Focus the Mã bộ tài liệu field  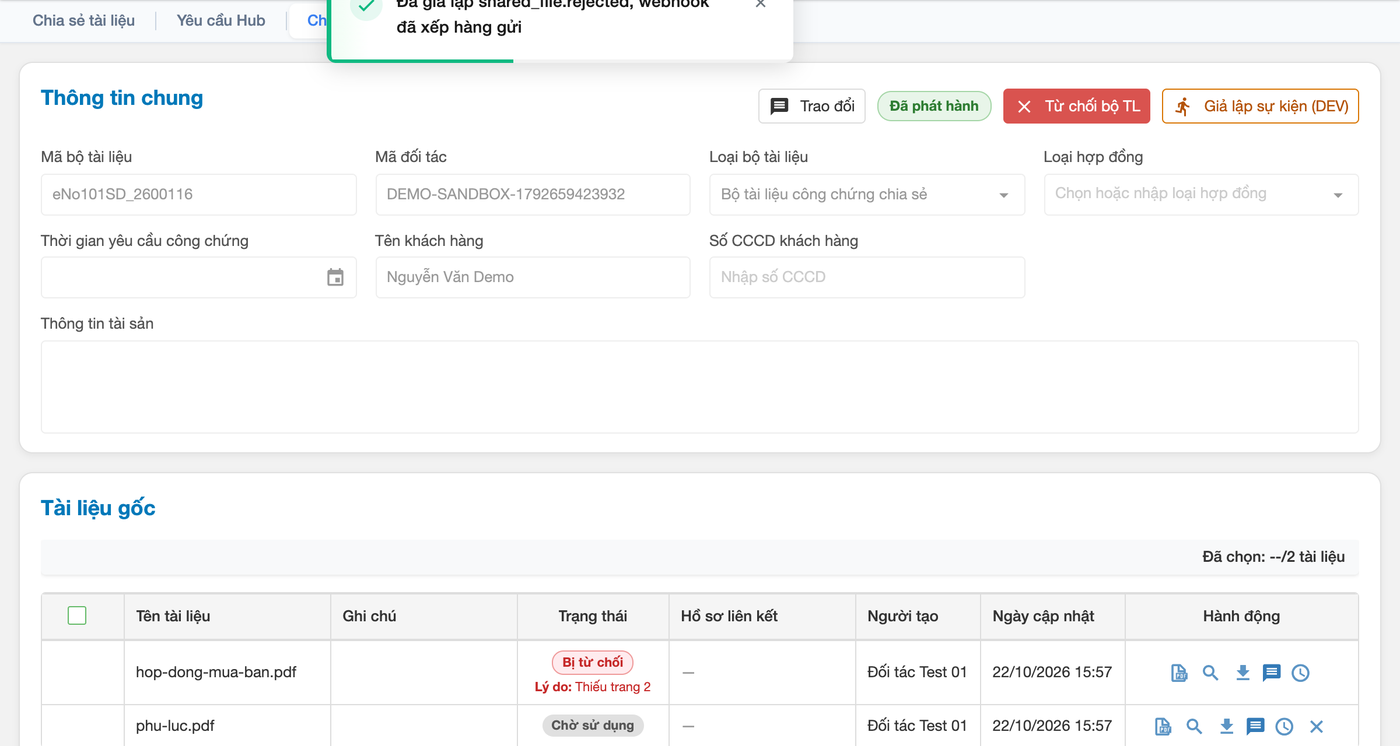coord(199,195)
